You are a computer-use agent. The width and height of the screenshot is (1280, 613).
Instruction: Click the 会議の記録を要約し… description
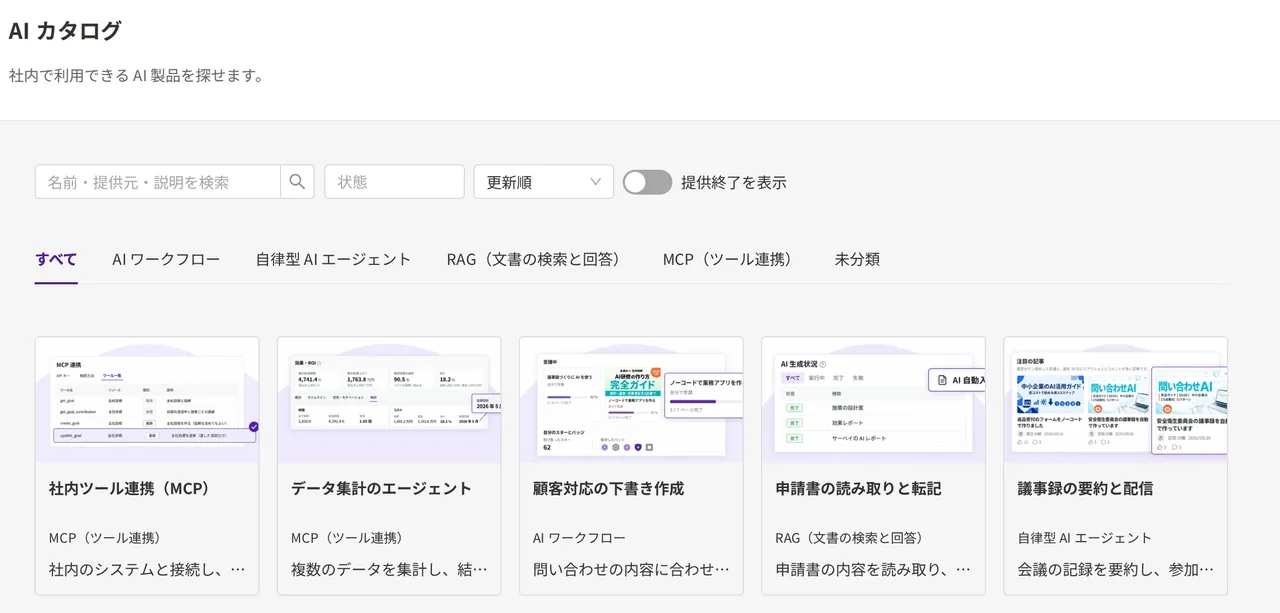(1115, 569)
